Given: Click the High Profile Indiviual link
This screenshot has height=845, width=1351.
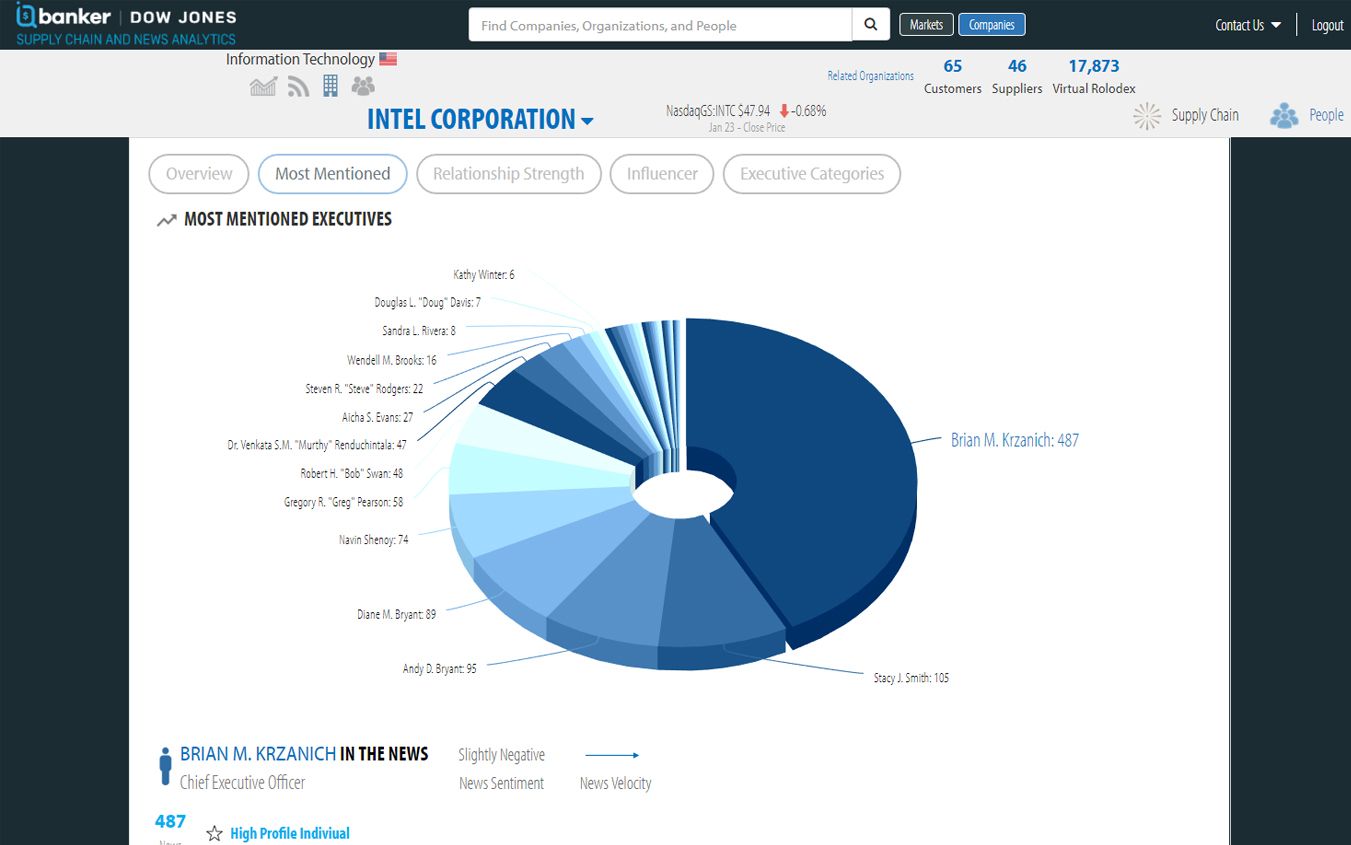Looking at the screenshot, I should point(290,833).
